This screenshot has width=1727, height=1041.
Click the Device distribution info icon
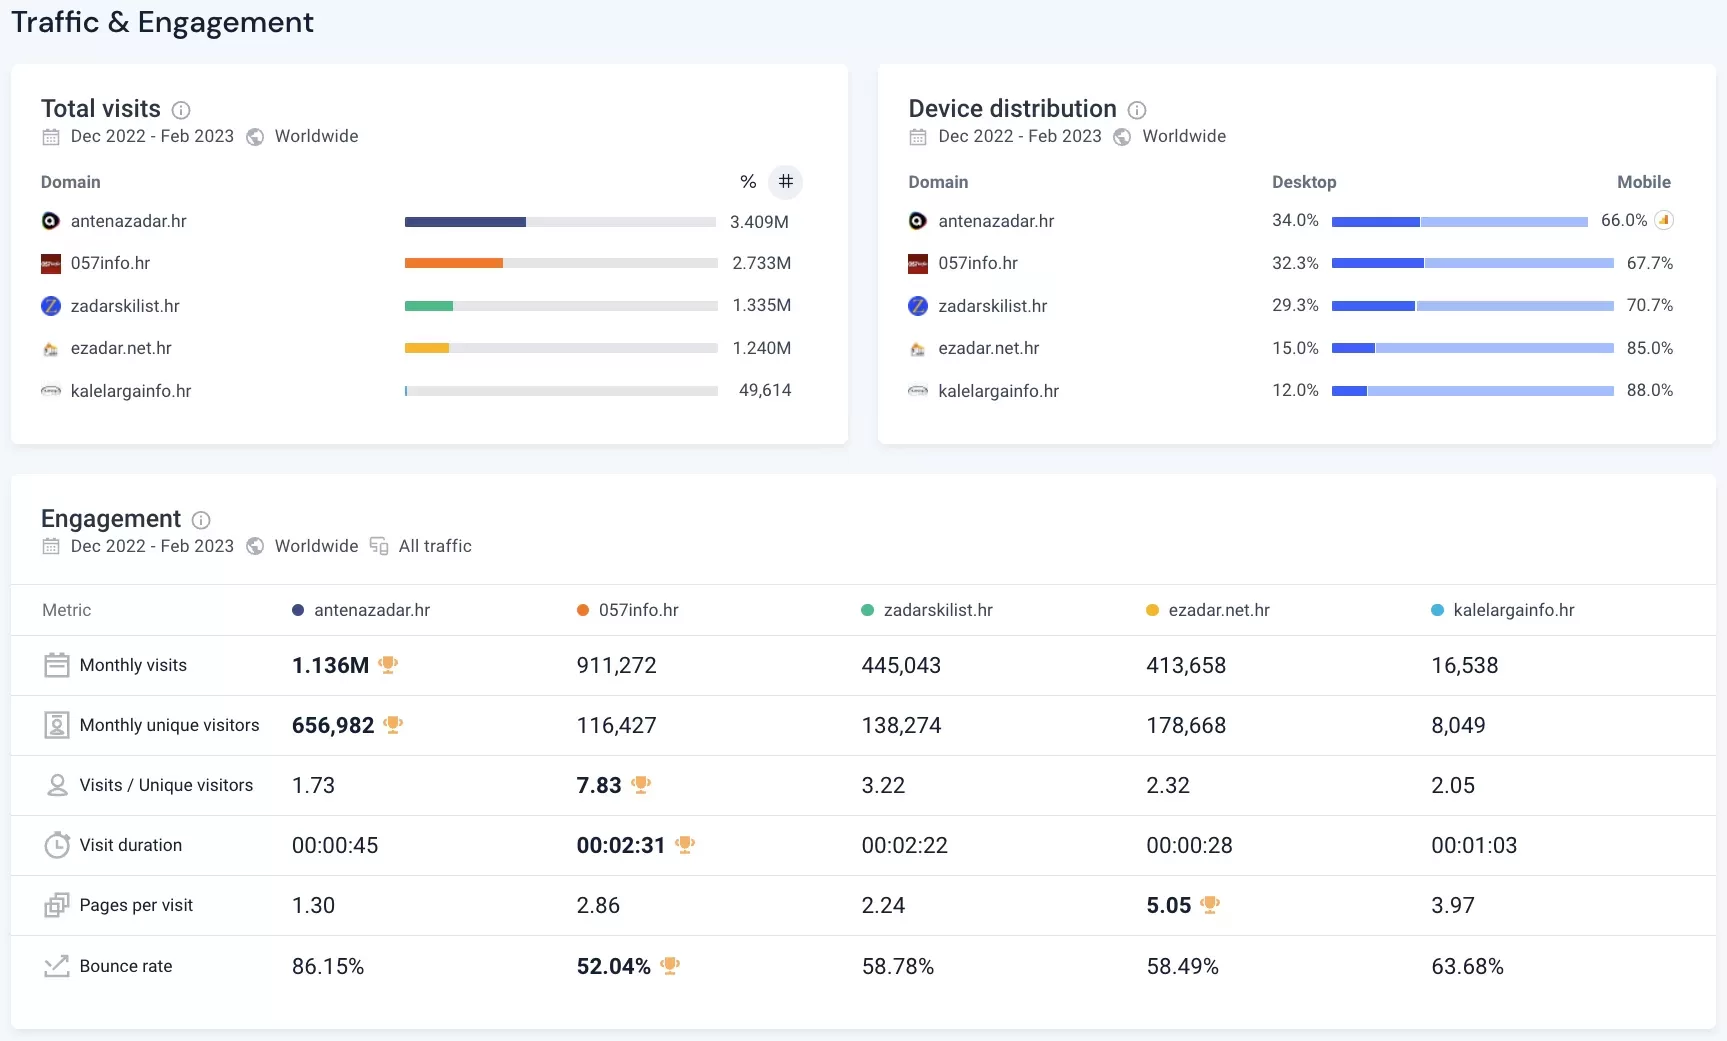tap(1137, 110)
